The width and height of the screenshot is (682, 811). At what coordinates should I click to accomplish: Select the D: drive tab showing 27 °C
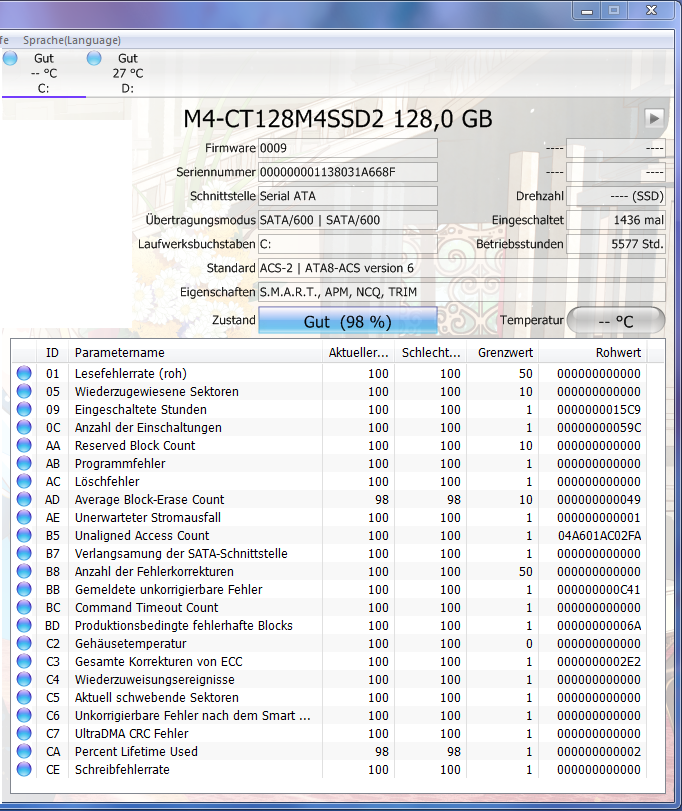pos(128,73)
